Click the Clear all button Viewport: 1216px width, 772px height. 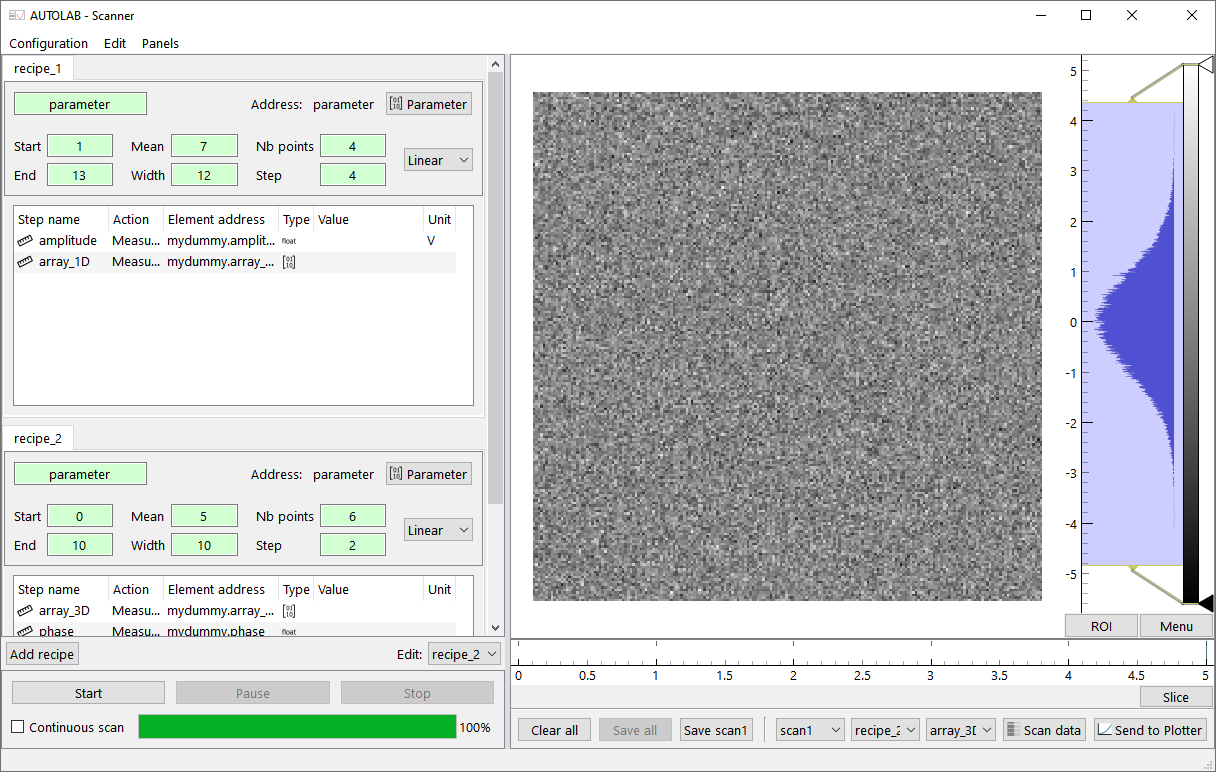(x=555, y=730)
